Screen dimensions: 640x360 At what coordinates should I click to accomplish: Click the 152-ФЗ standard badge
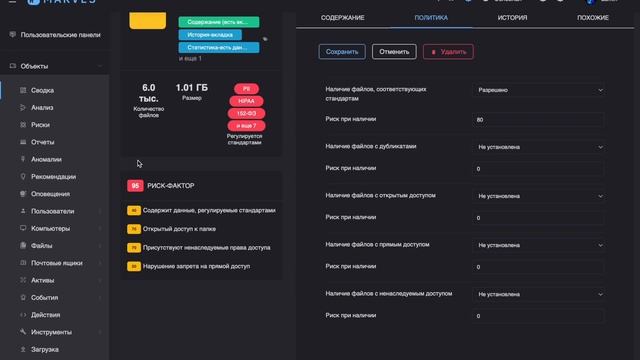247,113
